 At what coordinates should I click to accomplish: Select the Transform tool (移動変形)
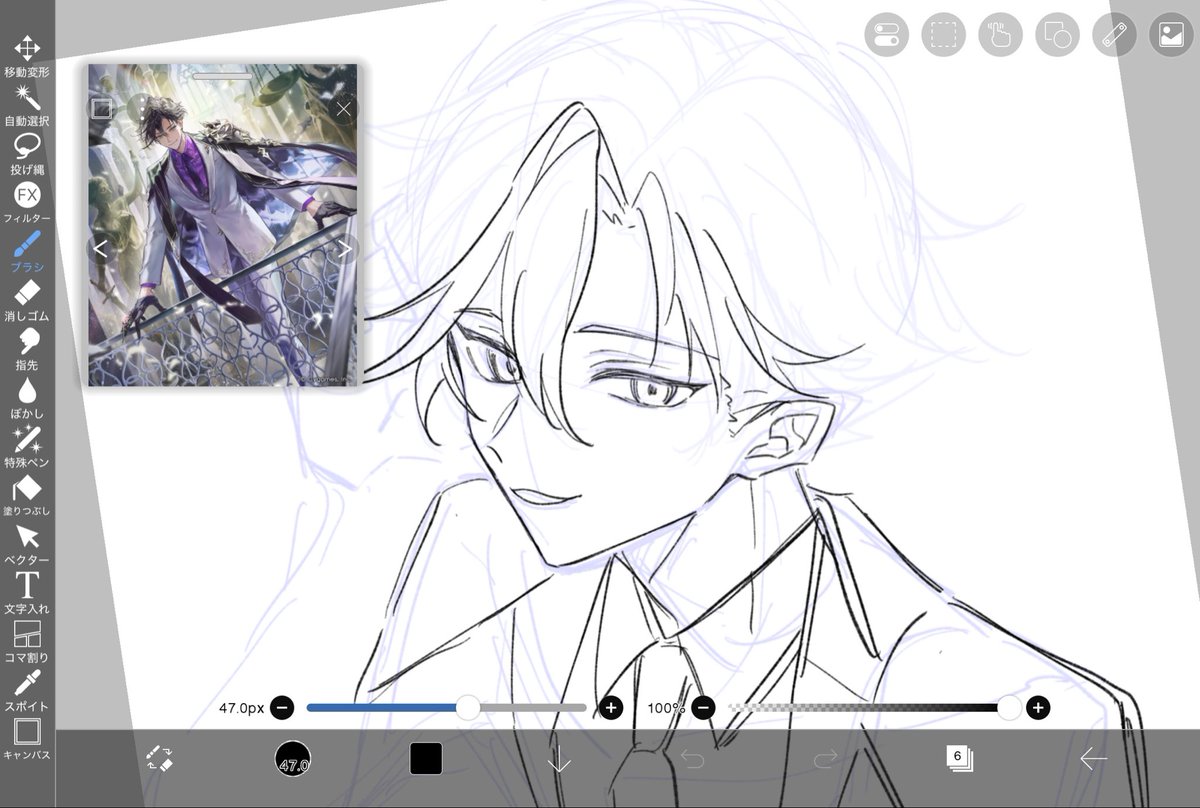[27, 56]
